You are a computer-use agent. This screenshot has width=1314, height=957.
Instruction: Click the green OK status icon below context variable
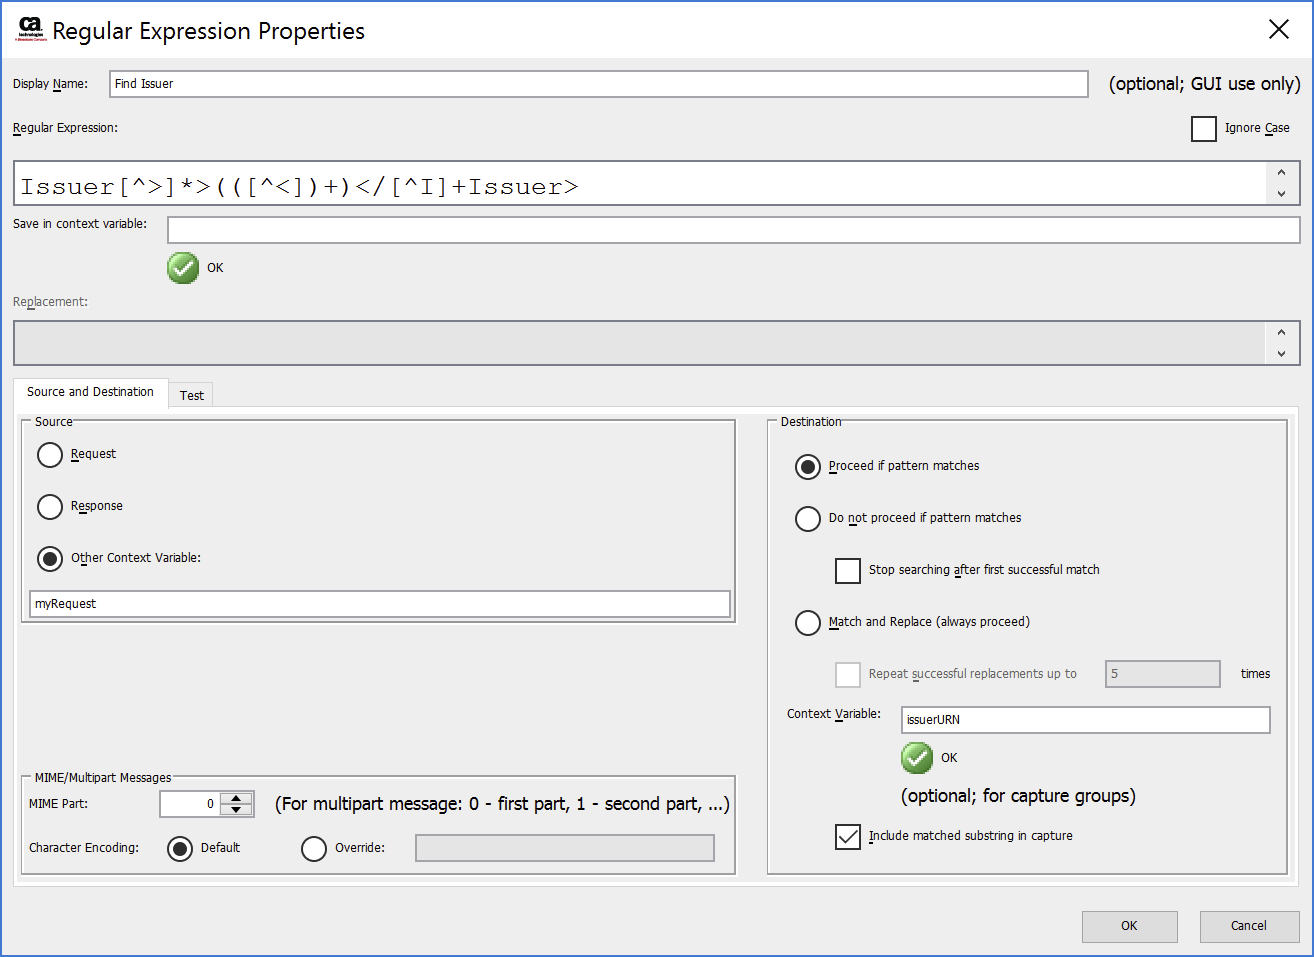point(183,268)
